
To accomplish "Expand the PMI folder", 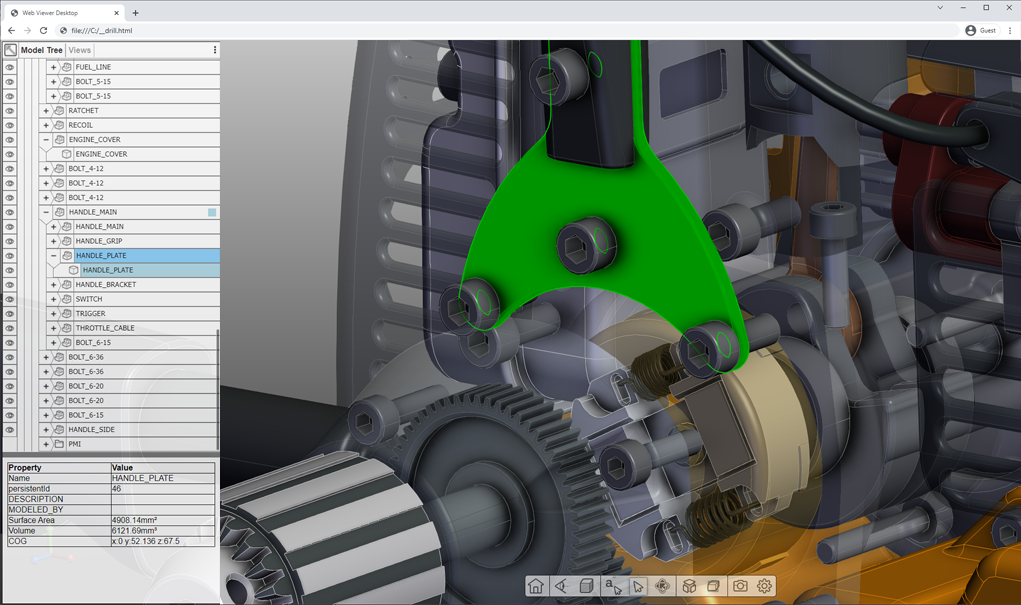I will (x=46, y=444).
